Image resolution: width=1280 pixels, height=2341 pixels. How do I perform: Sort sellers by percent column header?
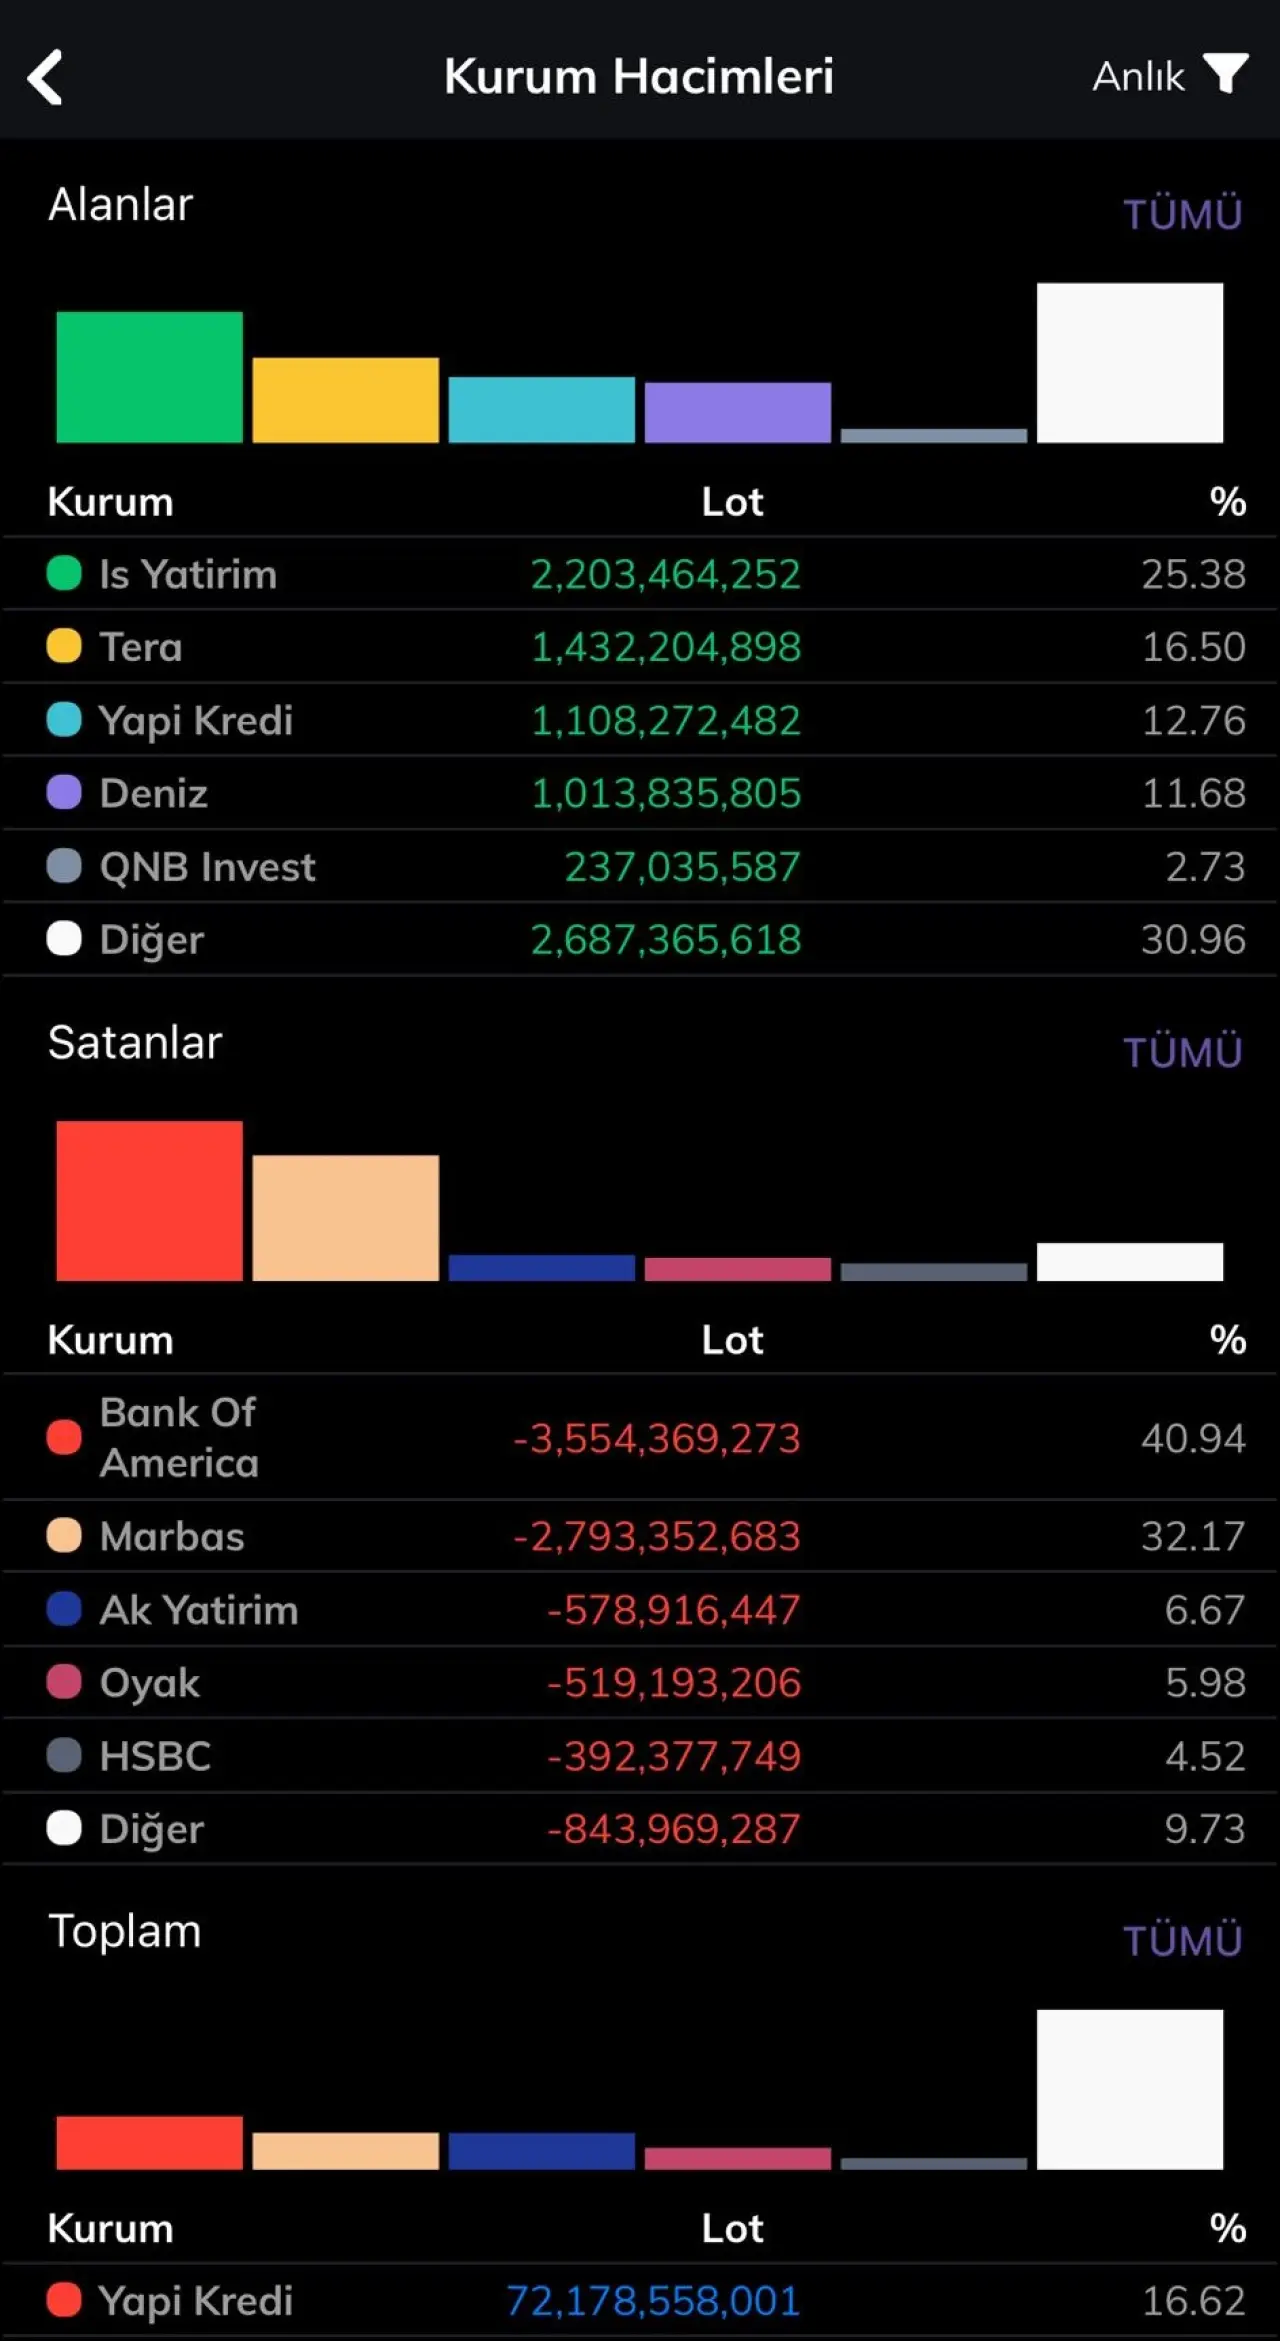tap(1227, 1340)
